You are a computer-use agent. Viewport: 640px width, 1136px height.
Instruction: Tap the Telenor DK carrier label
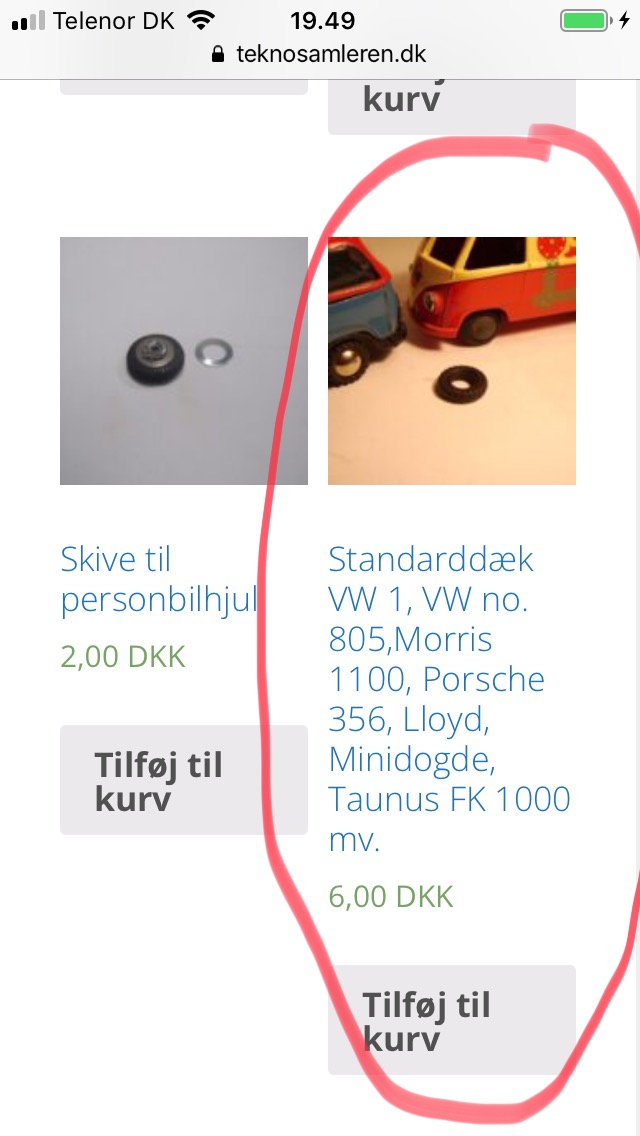[114, 21]
